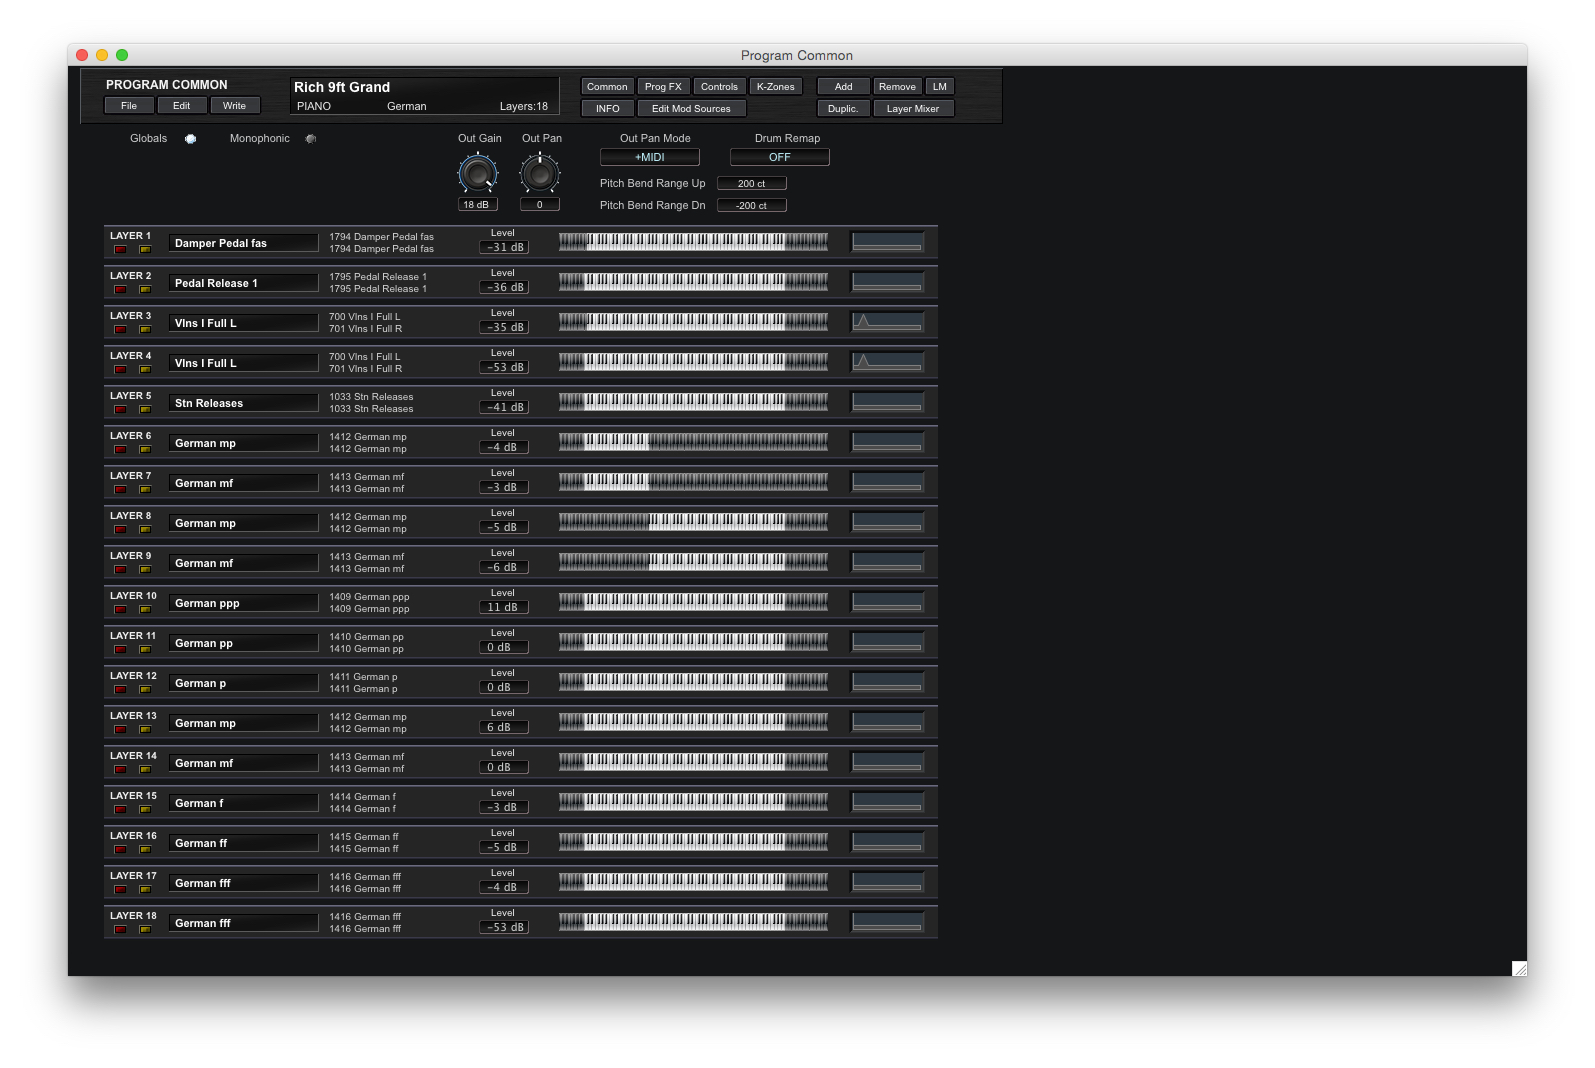Open the K-Zones page
Image resolution: width=1595 pixels, height=1068 pixels.
(x=775, y=87)
